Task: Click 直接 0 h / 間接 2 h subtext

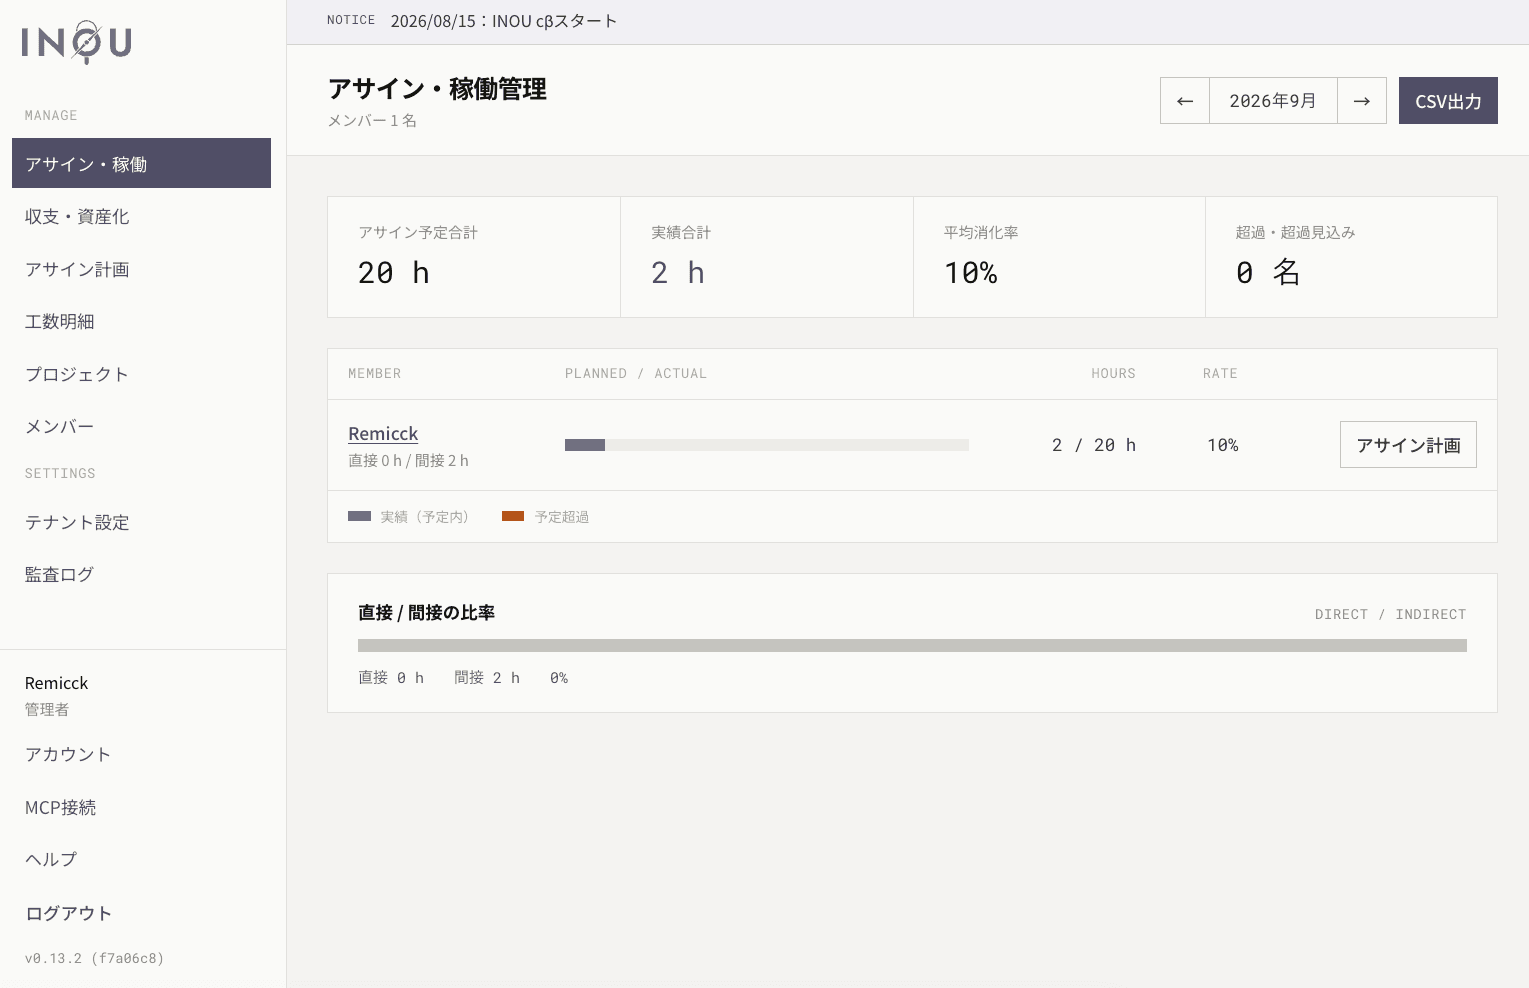Action: tap(408, 460)
